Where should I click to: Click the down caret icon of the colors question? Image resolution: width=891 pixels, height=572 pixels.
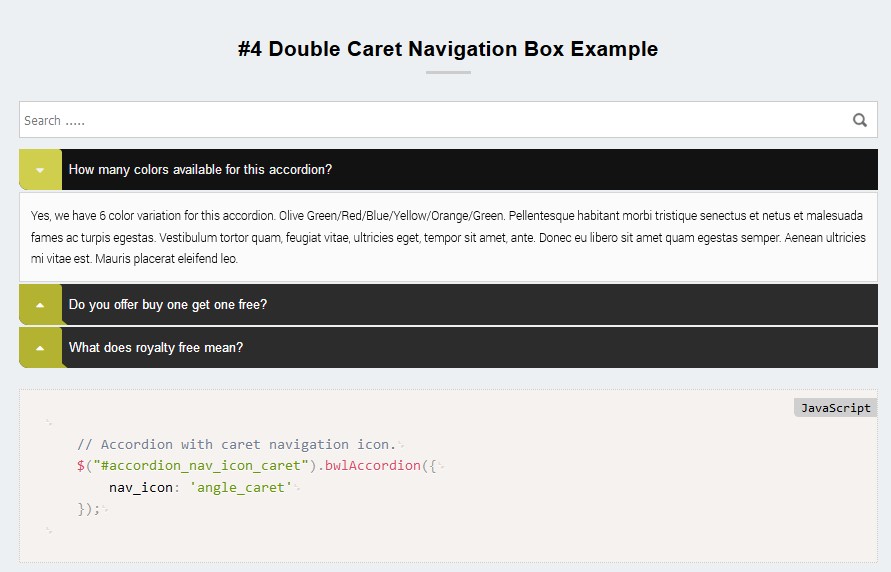(40, 170)
